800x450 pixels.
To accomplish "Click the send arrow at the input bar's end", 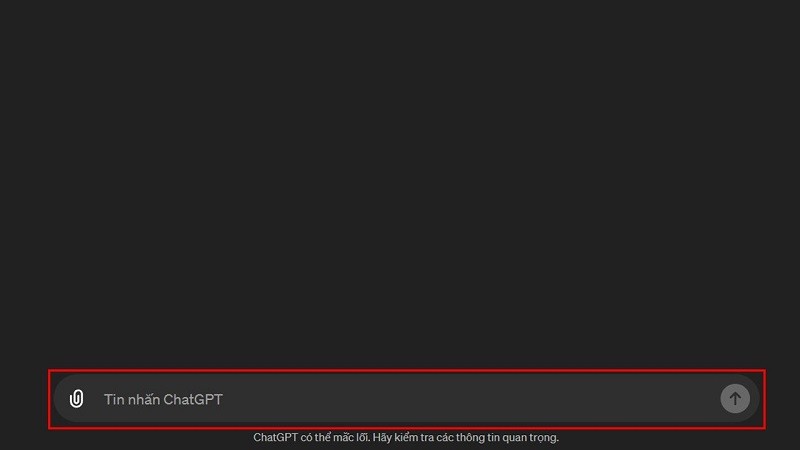I will point(735,398).
